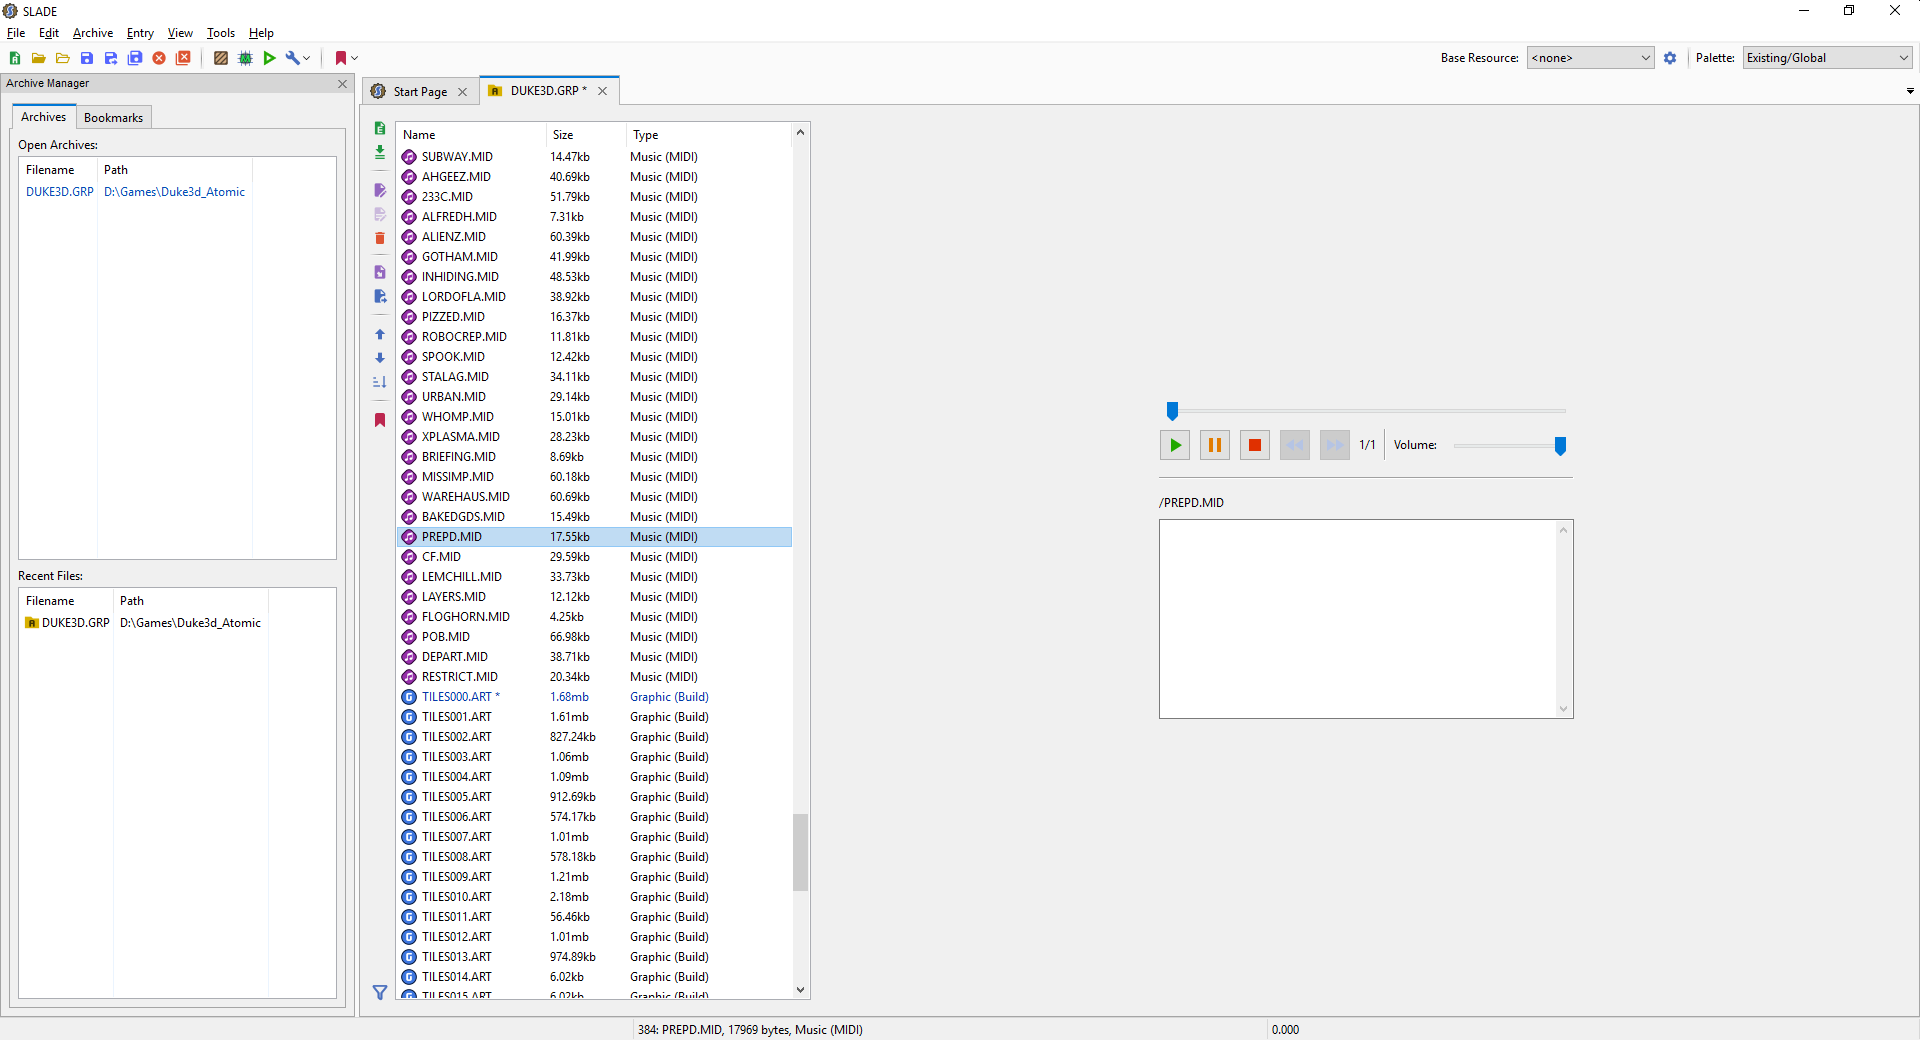Click the New Archive toolbar icon
This screenshot has height=1040, width=1920.
tap(15, 58)
